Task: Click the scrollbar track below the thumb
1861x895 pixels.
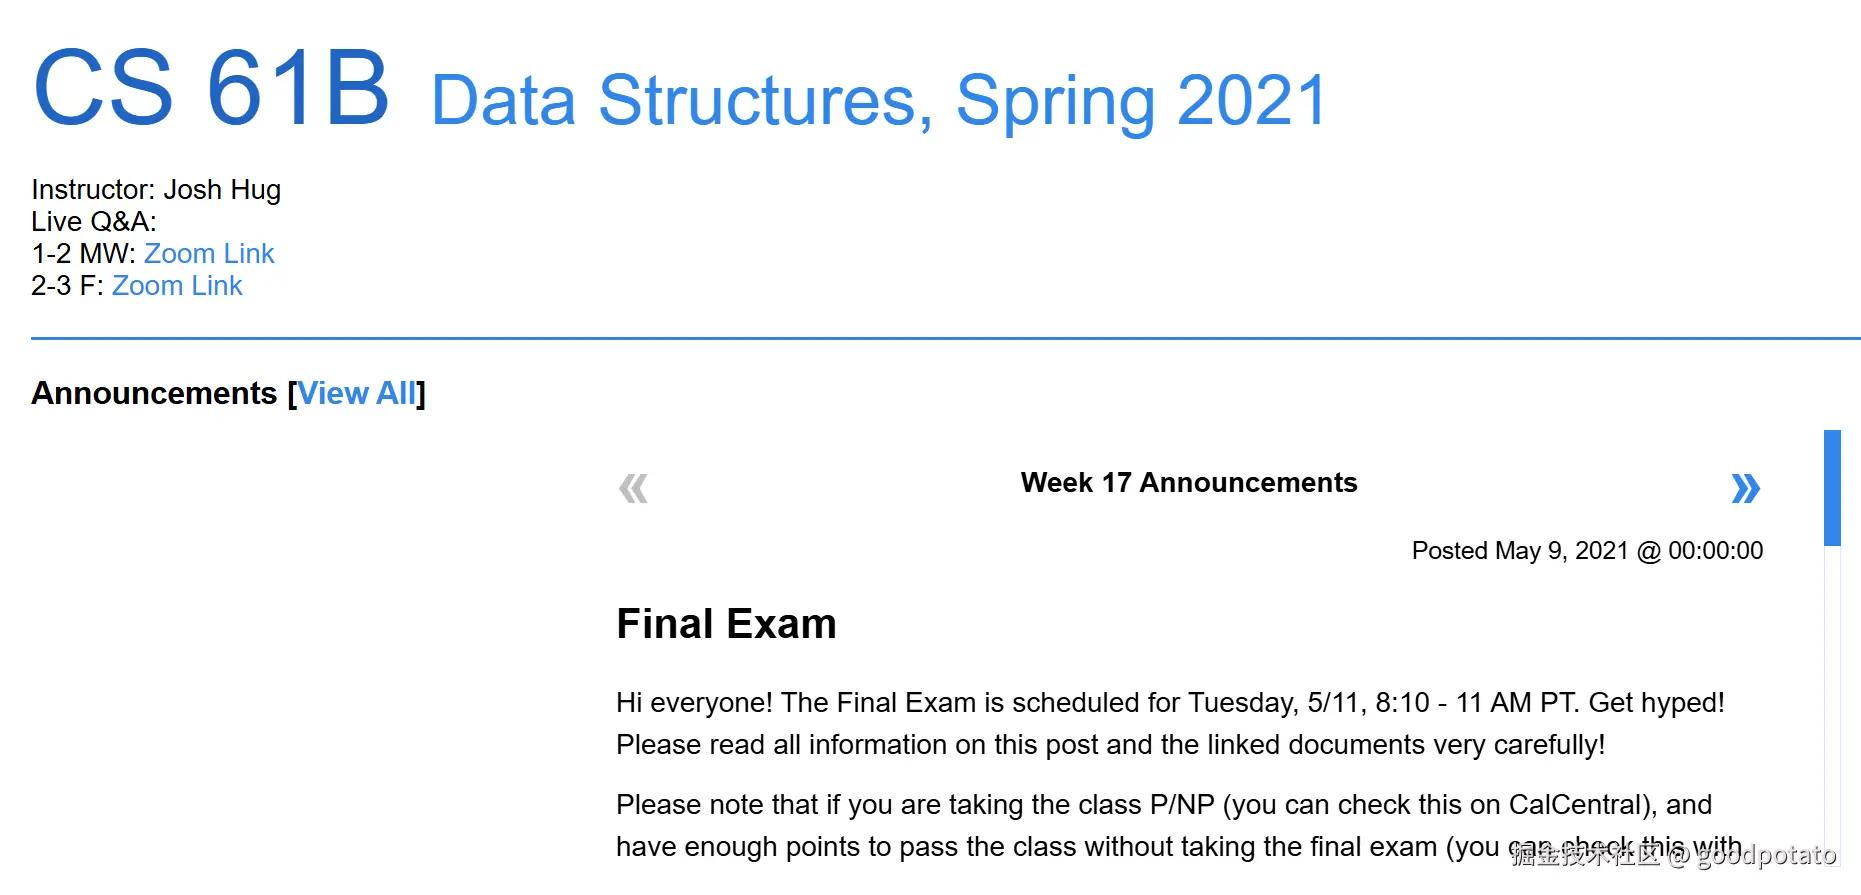Action: 1832,700
